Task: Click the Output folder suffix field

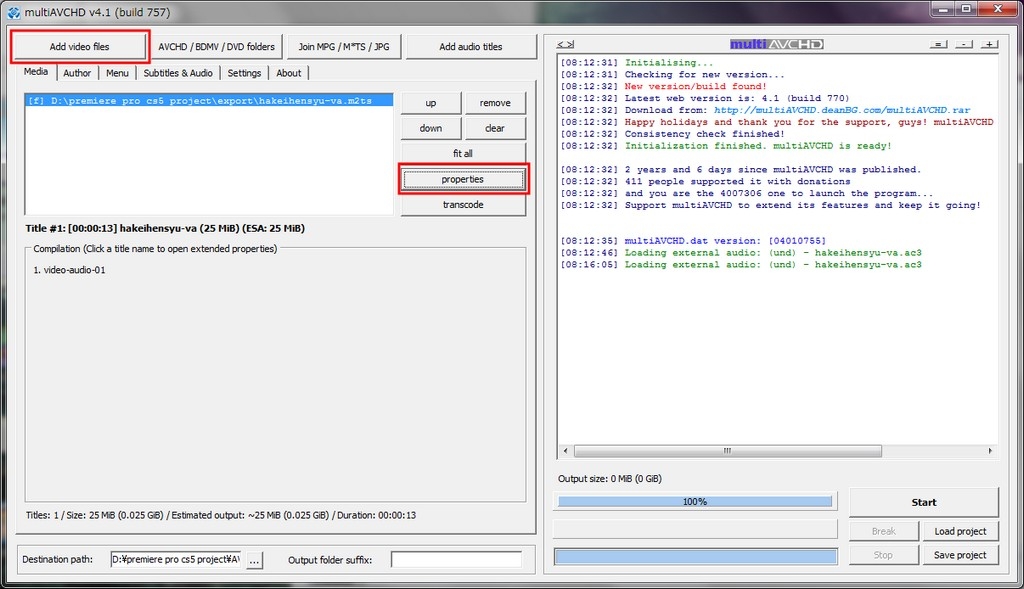Action: (456, 560)
